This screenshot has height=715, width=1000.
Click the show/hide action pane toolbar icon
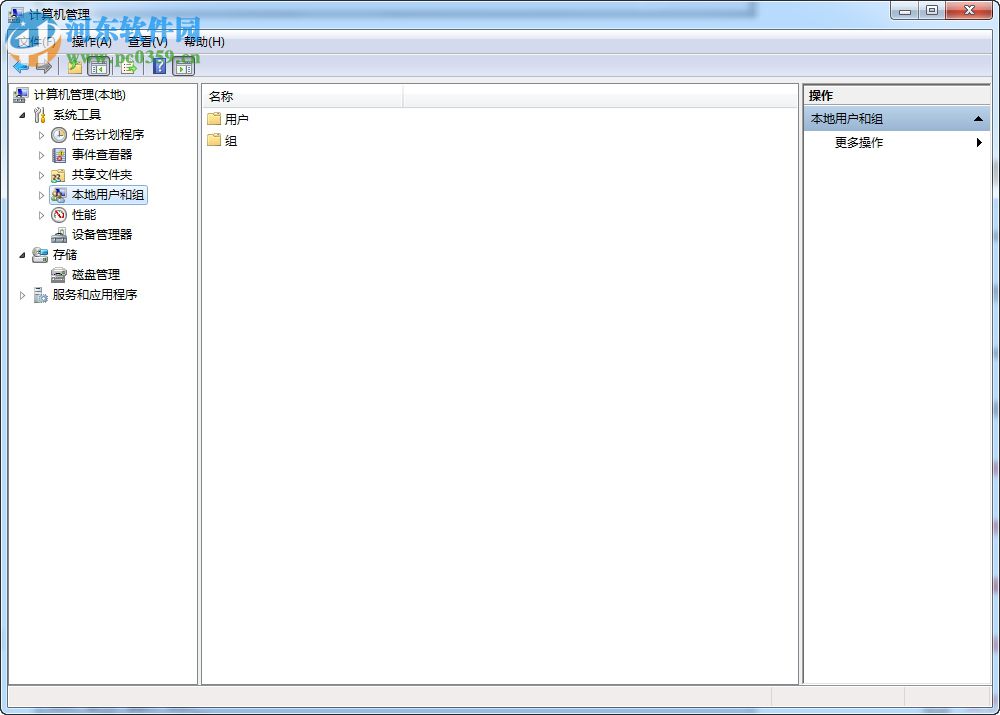tap(185, 66)
